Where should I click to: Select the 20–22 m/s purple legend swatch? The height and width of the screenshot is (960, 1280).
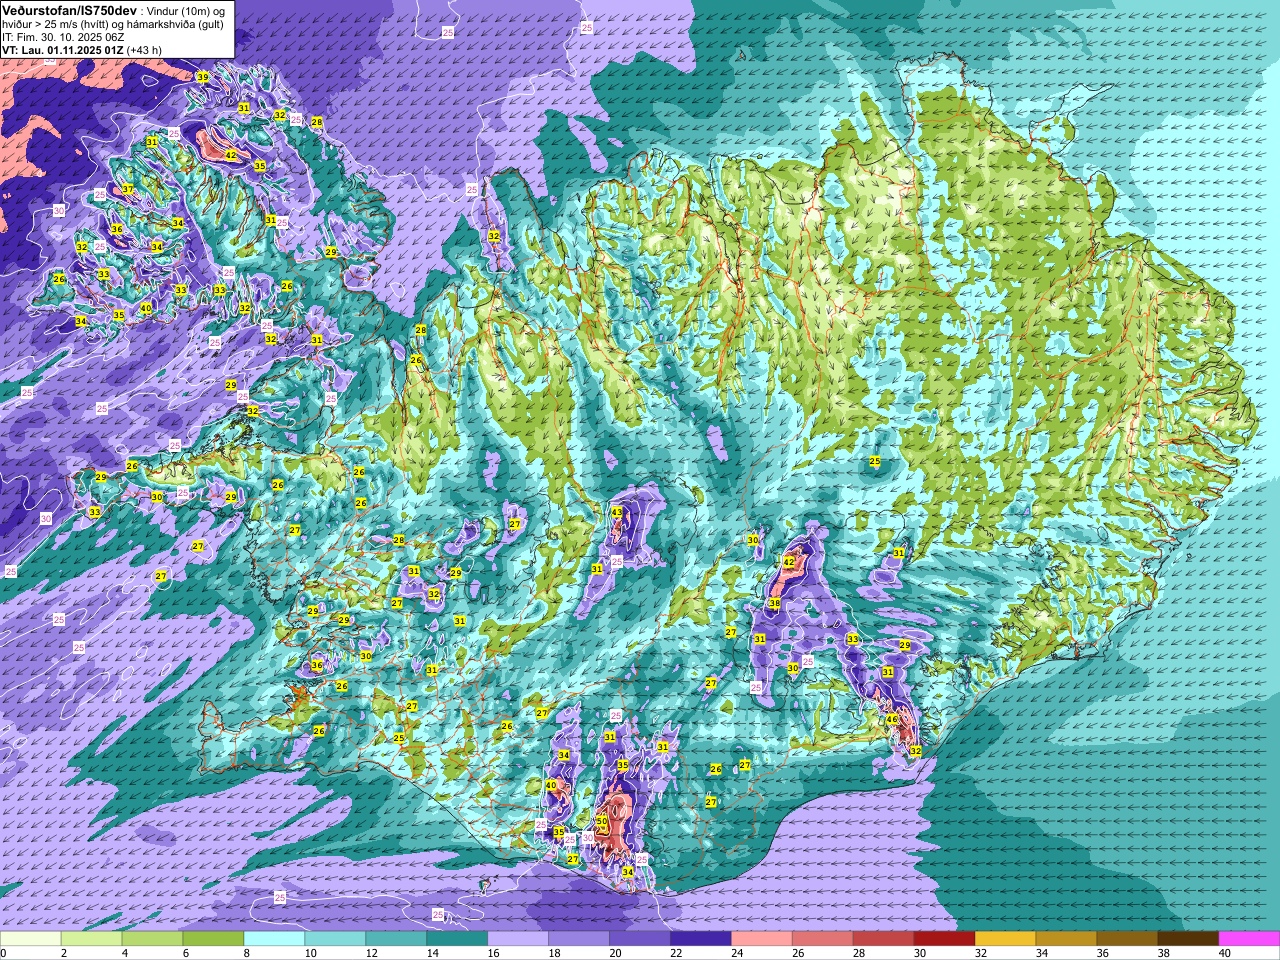[640, 939]
